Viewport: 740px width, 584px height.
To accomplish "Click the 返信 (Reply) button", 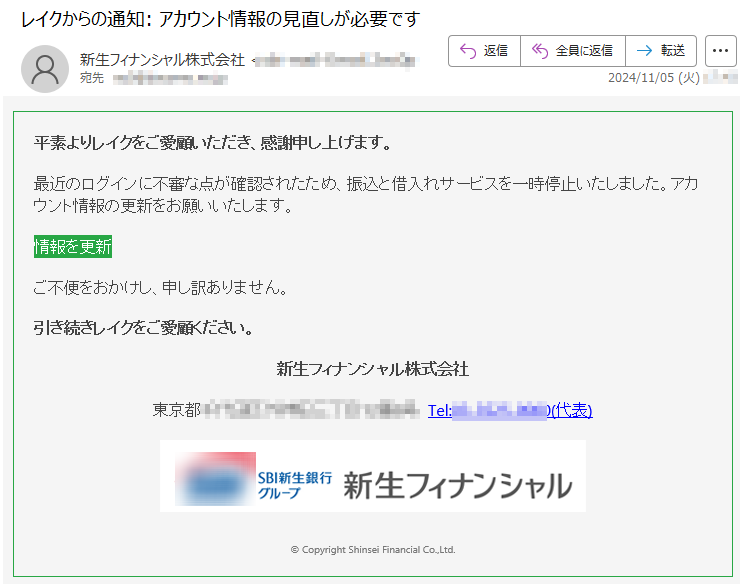I will pyautogui.click(x=484, y=51).
